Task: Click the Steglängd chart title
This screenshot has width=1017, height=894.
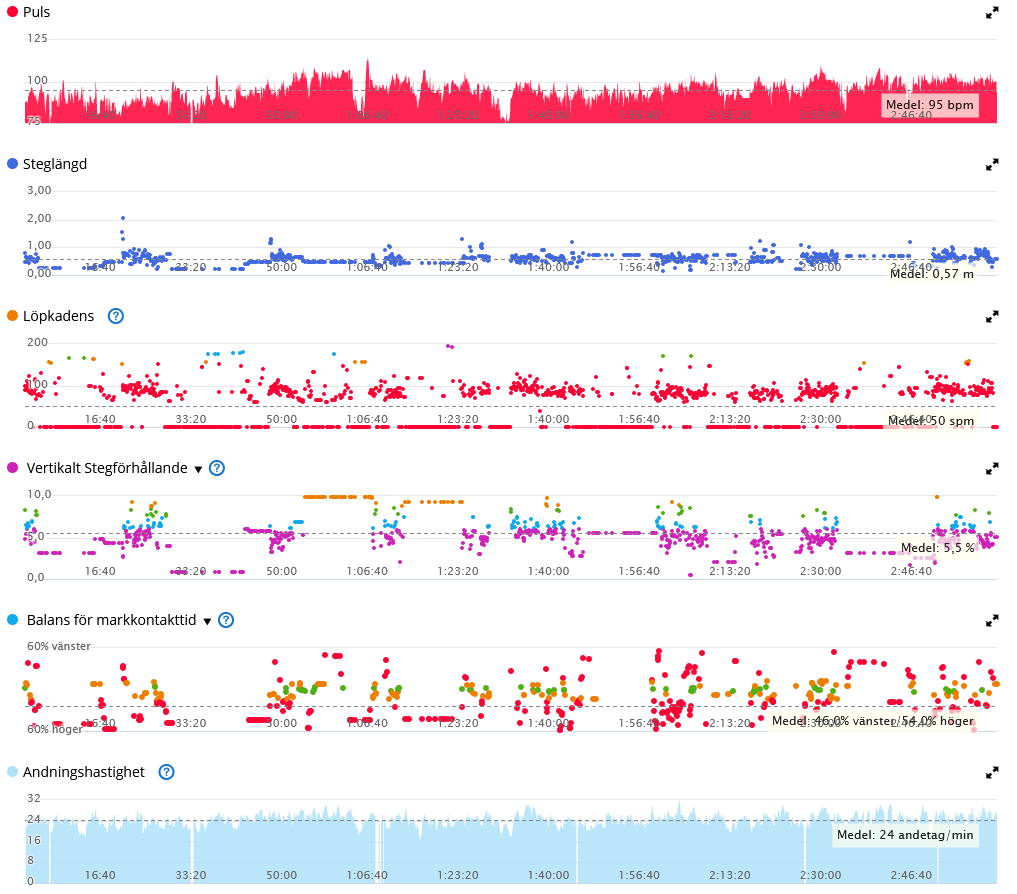Action: [55, 165]
